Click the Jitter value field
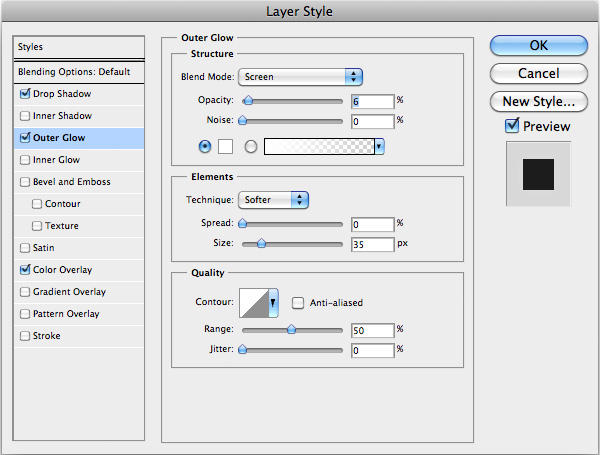The width and height of the screenshot is (600, 455). 372,350
